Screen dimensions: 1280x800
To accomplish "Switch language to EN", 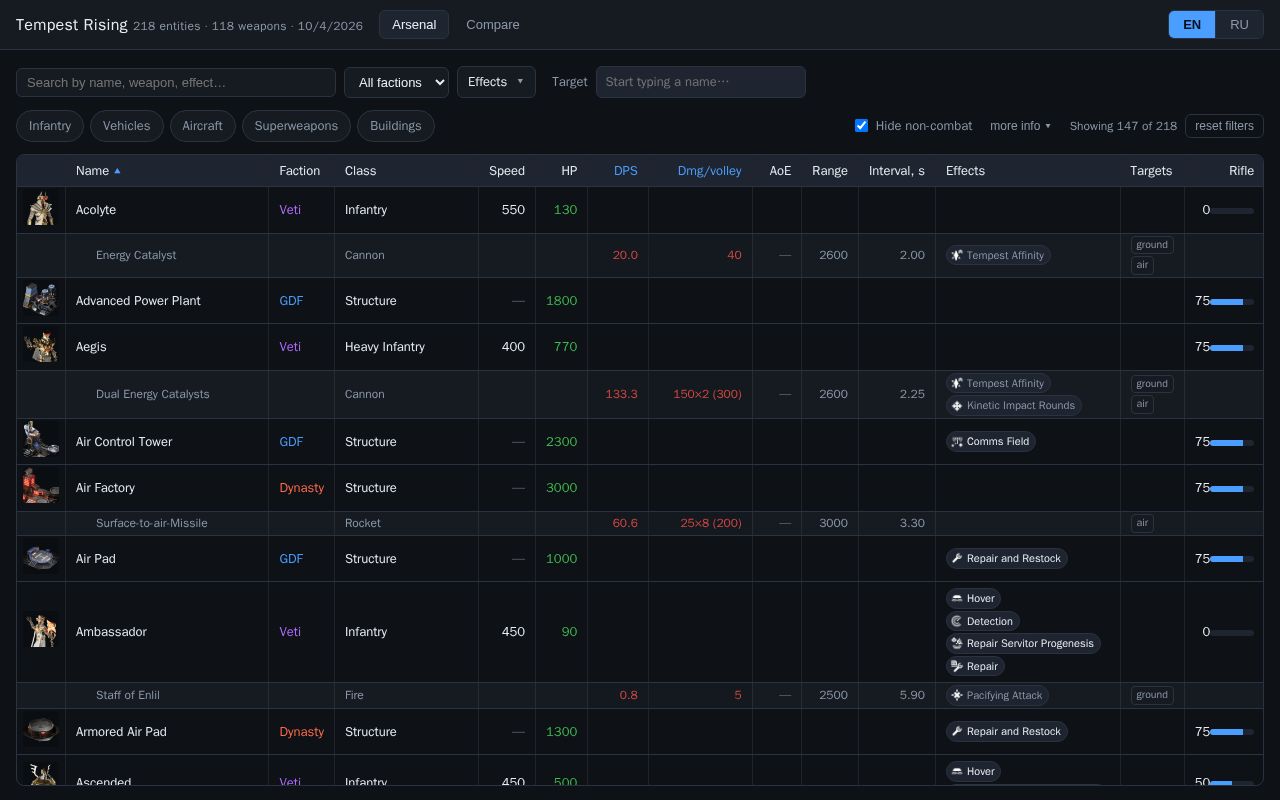I will tap(1192, 24).
